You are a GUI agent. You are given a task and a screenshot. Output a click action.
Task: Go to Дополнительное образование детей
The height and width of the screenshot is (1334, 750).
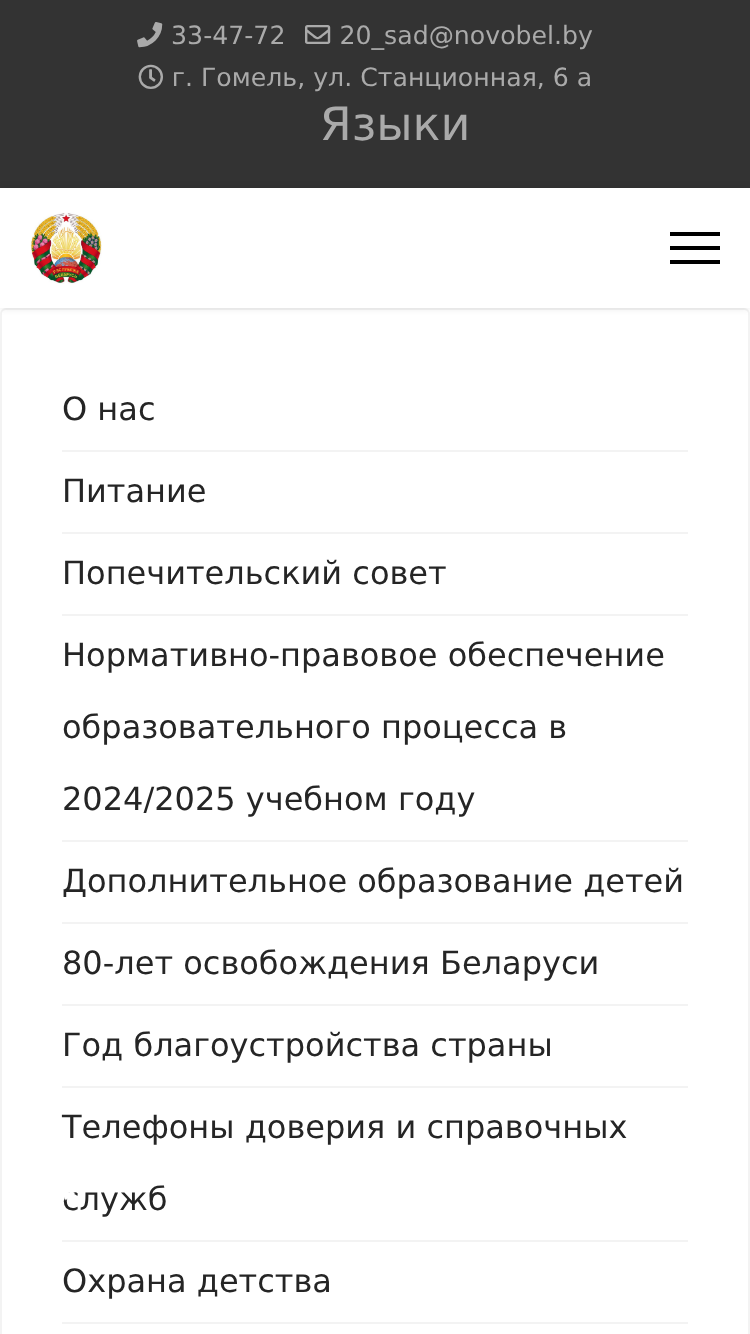375,882
